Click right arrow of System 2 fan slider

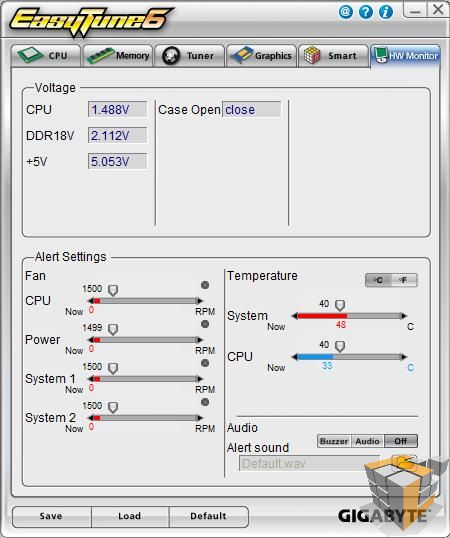200,418
